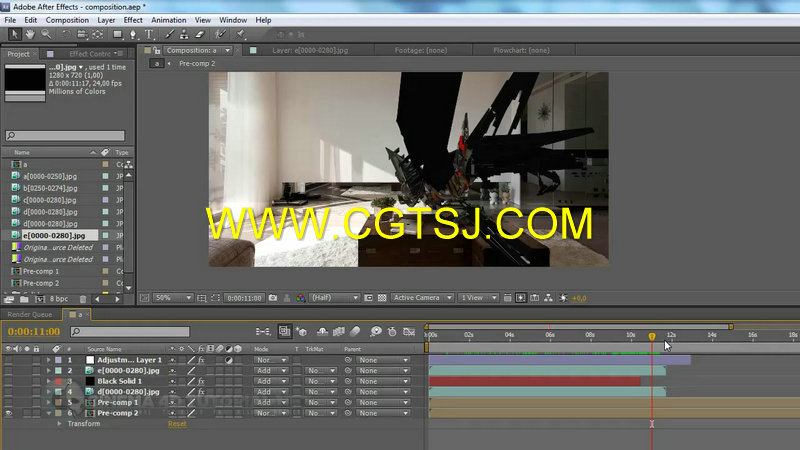Viewport: 800px width, 450px height.
Task: Select the Rectangle shape tool
Action: click(117, 34)
